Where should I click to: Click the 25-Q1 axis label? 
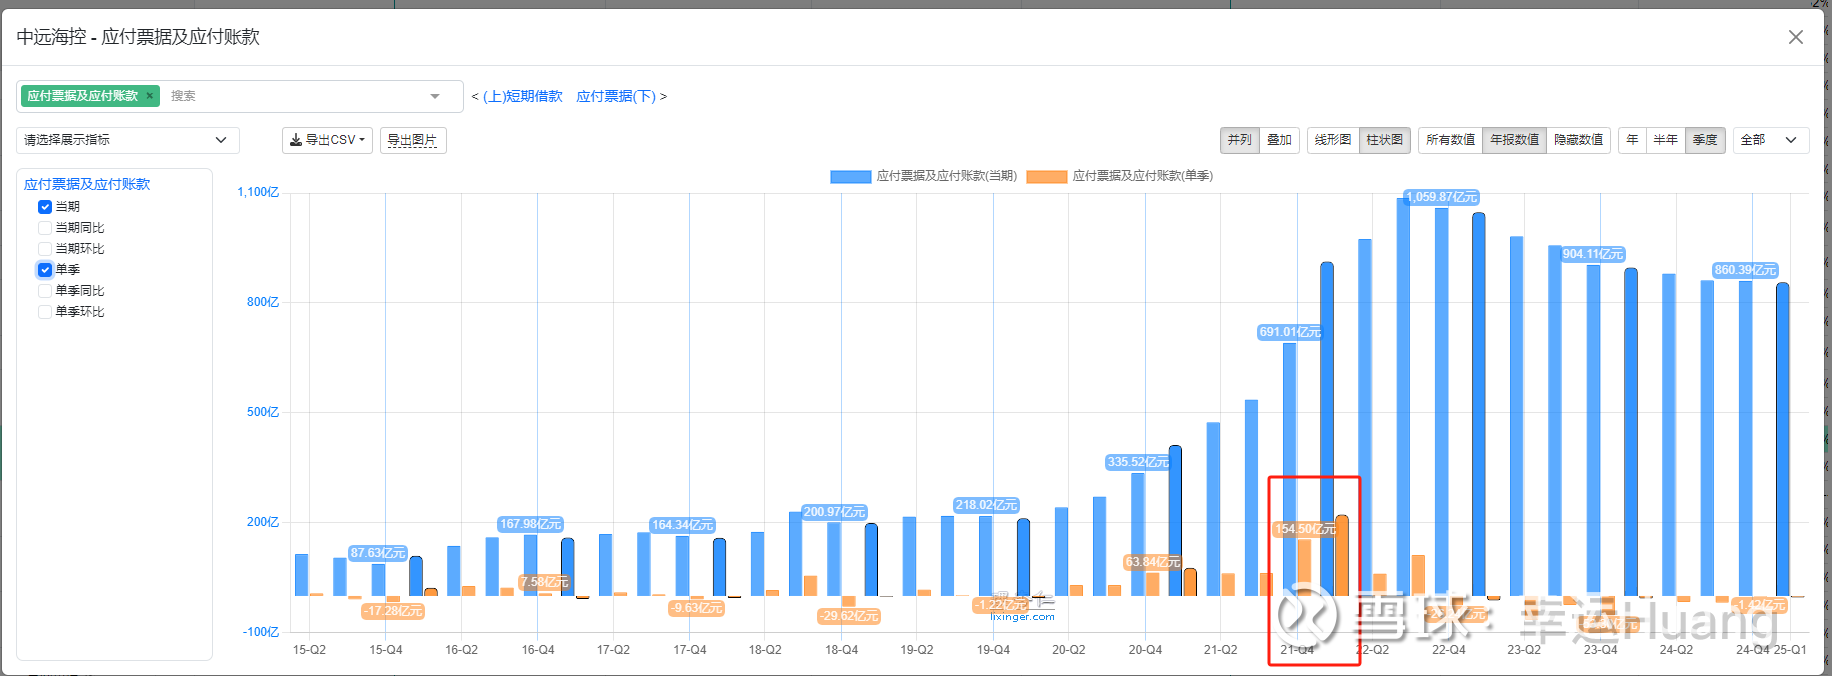pyautogui.click(x=1790, y=650)
